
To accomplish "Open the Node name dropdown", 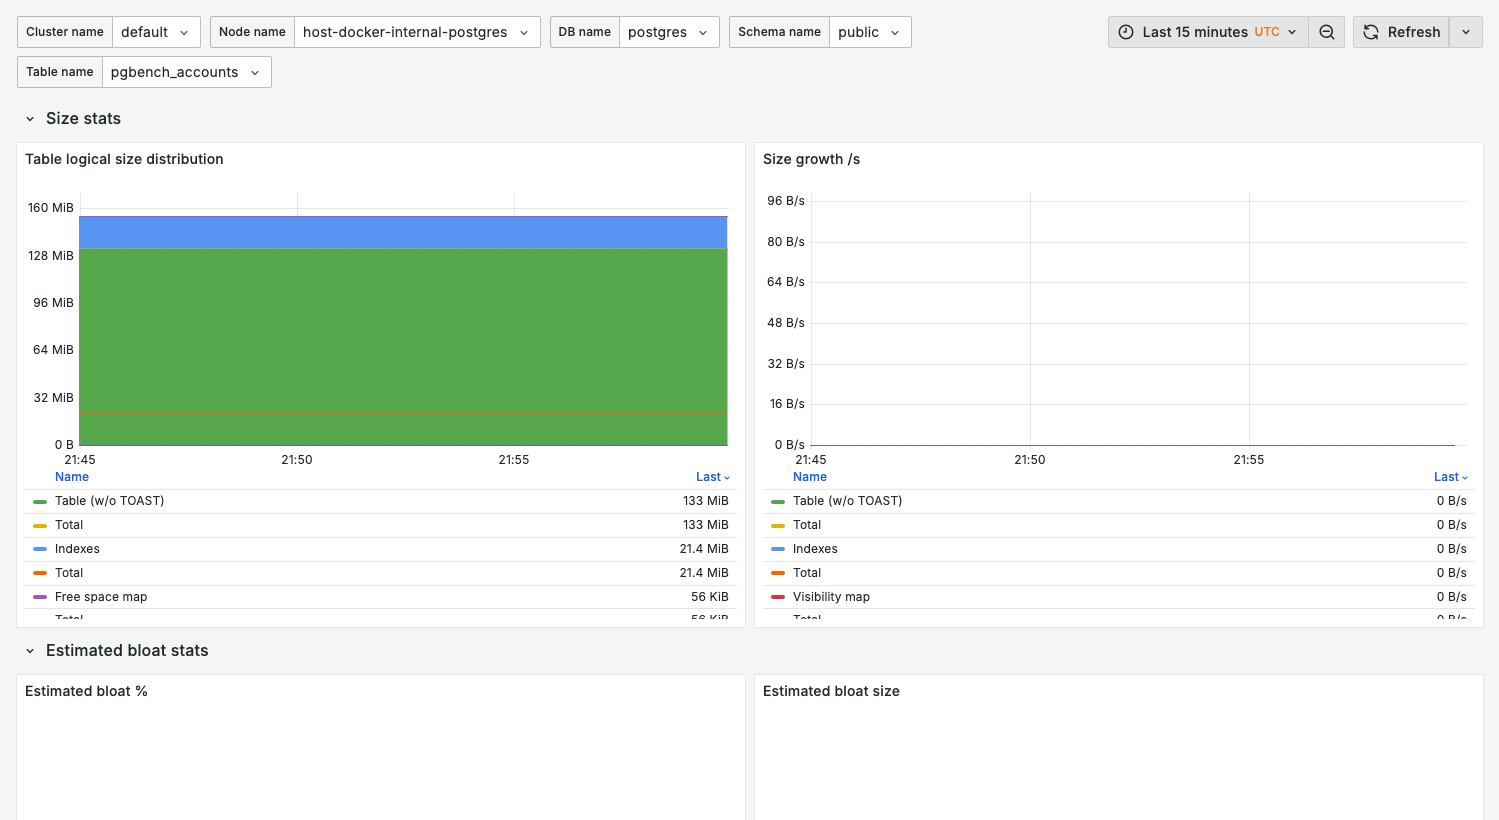I will tap(416, 31).
